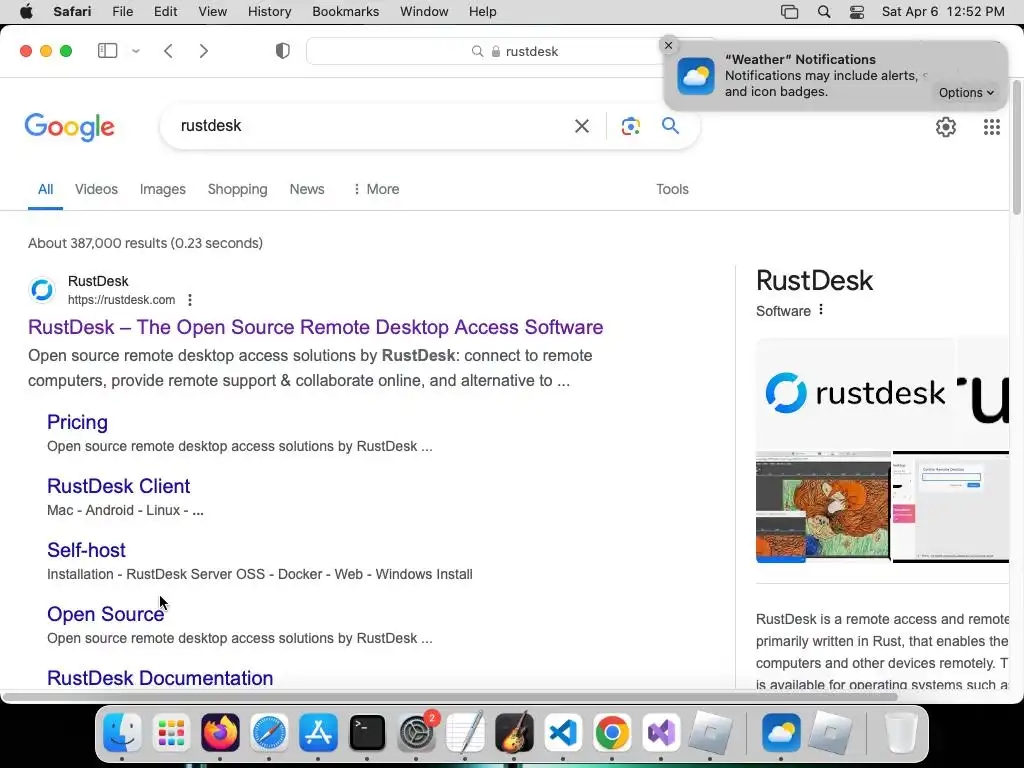The image size is (1024, 768).
Task: Open the RustDesk Documentation sitelink
Action: [160, 678]
